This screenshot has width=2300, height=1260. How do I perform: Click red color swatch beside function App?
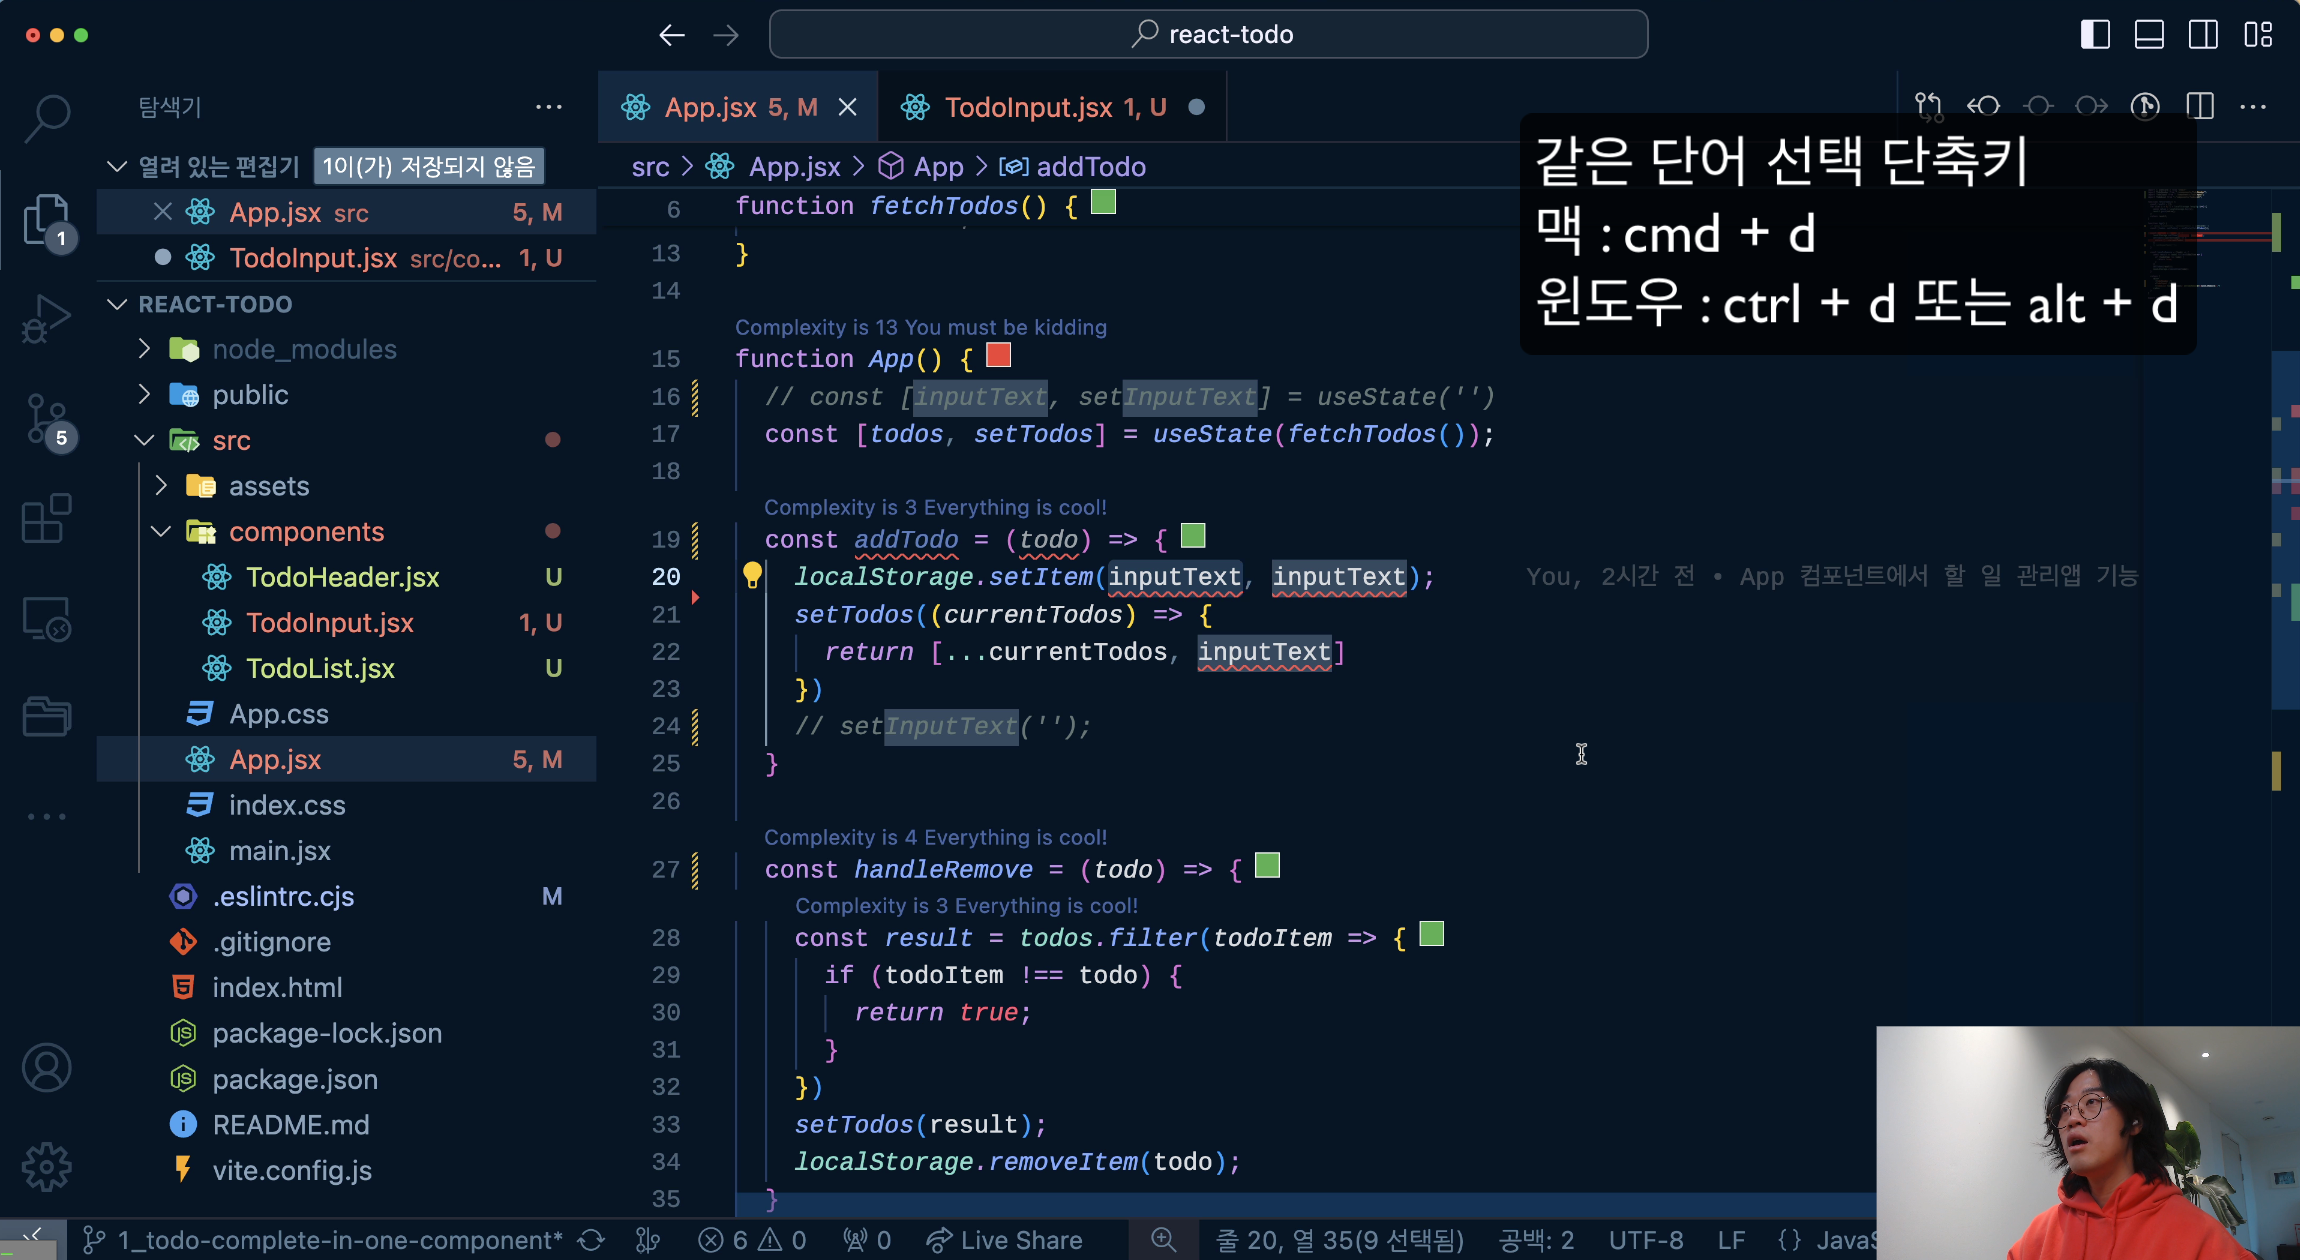pyautogui.click(x=998, y=356)
